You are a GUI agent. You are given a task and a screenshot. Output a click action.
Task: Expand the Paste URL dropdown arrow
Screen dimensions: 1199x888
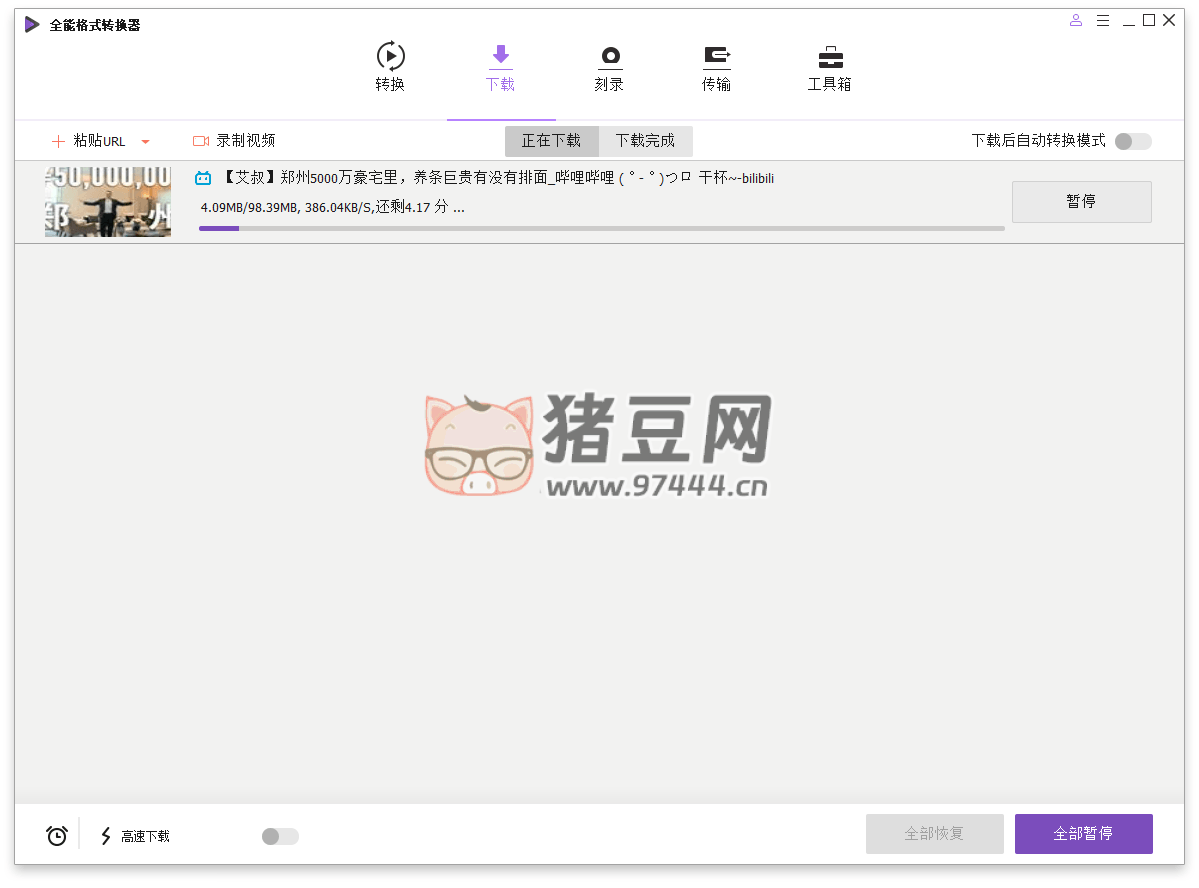tap(145, 142)
